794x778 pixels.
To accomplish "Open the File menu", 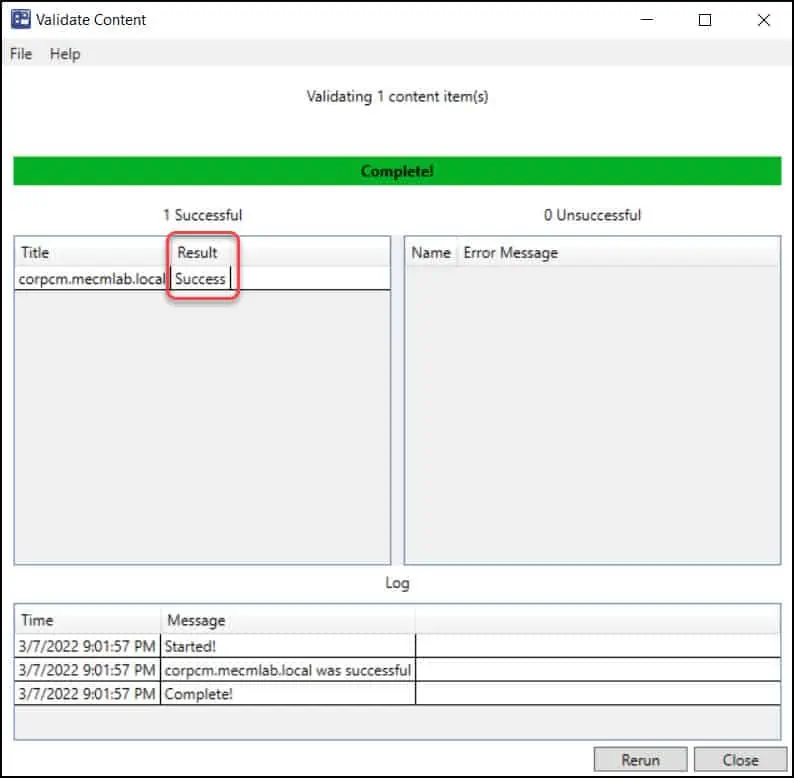I will pyautogui.click(x=21, y=54).
